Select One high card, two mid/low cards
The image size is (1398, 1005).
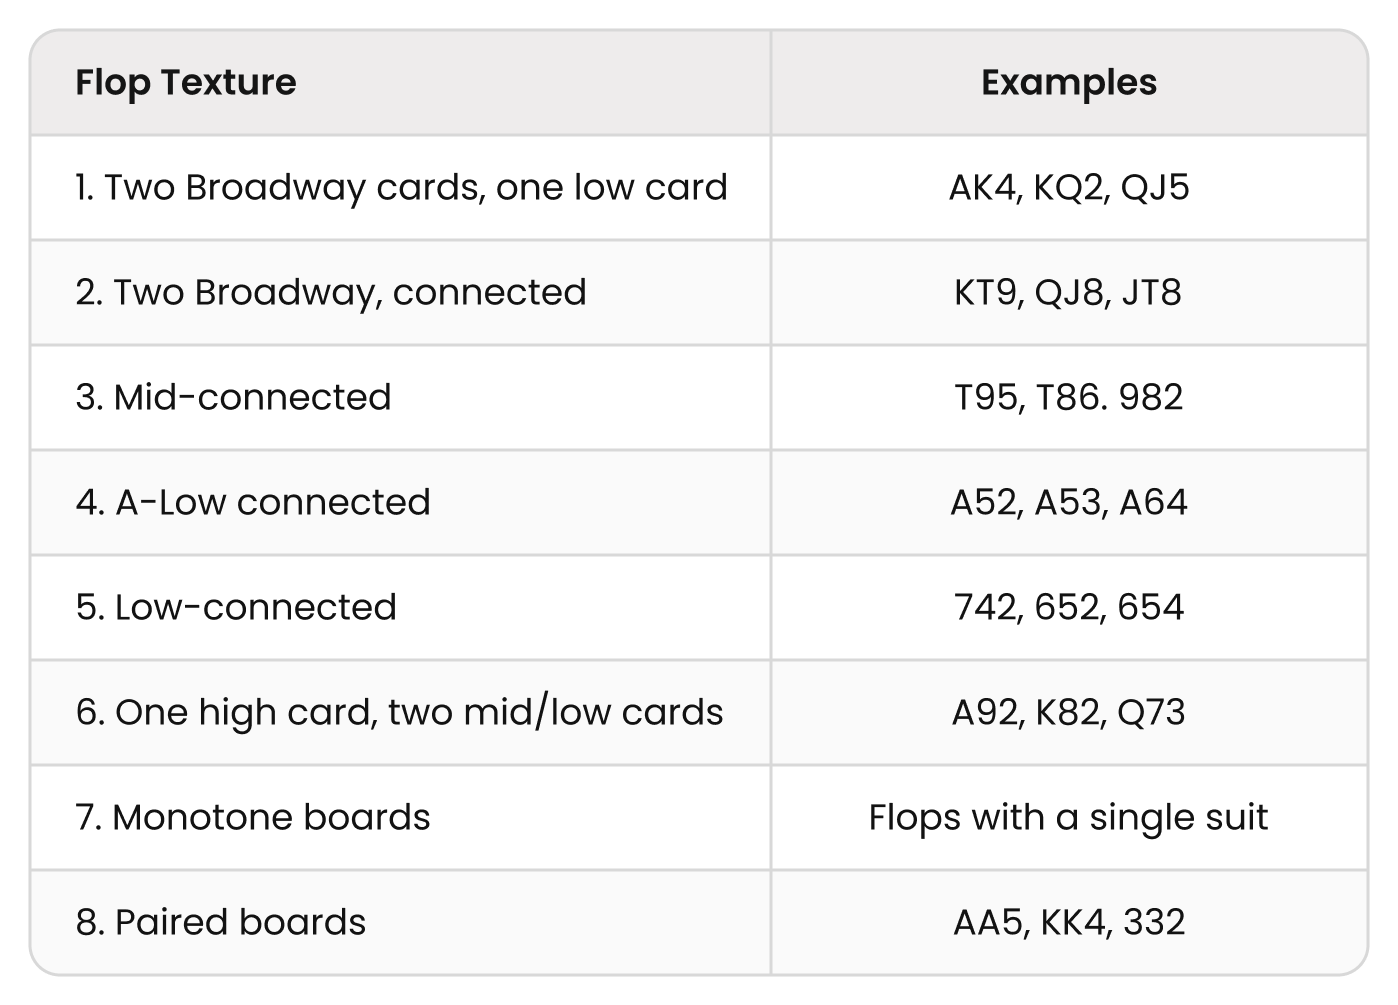click(x=399, y=713)
